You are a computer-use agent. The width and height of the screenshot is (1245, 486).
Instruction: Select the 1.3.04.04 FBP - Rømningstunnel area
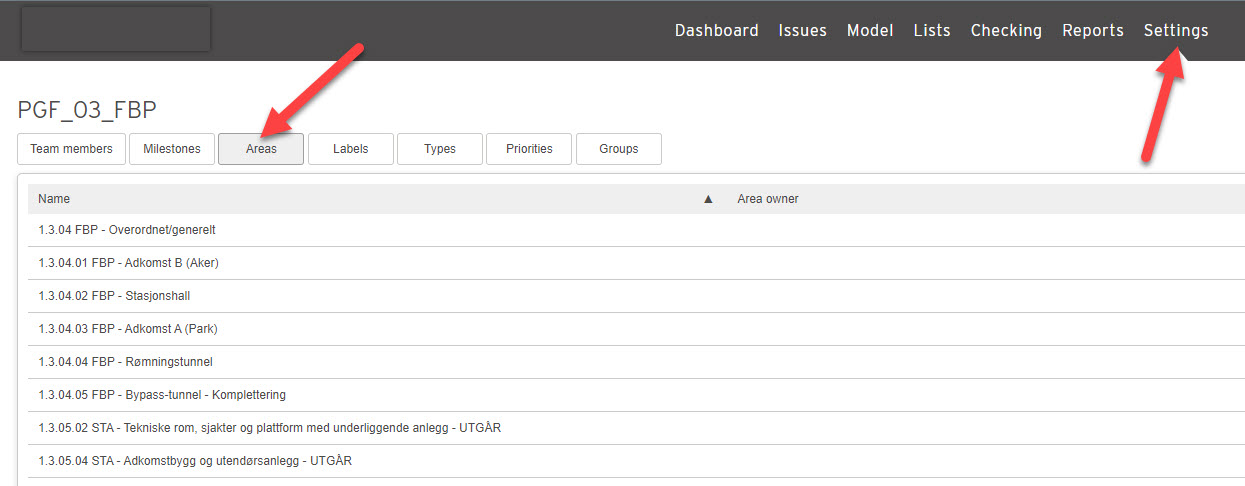pos(636,362)
